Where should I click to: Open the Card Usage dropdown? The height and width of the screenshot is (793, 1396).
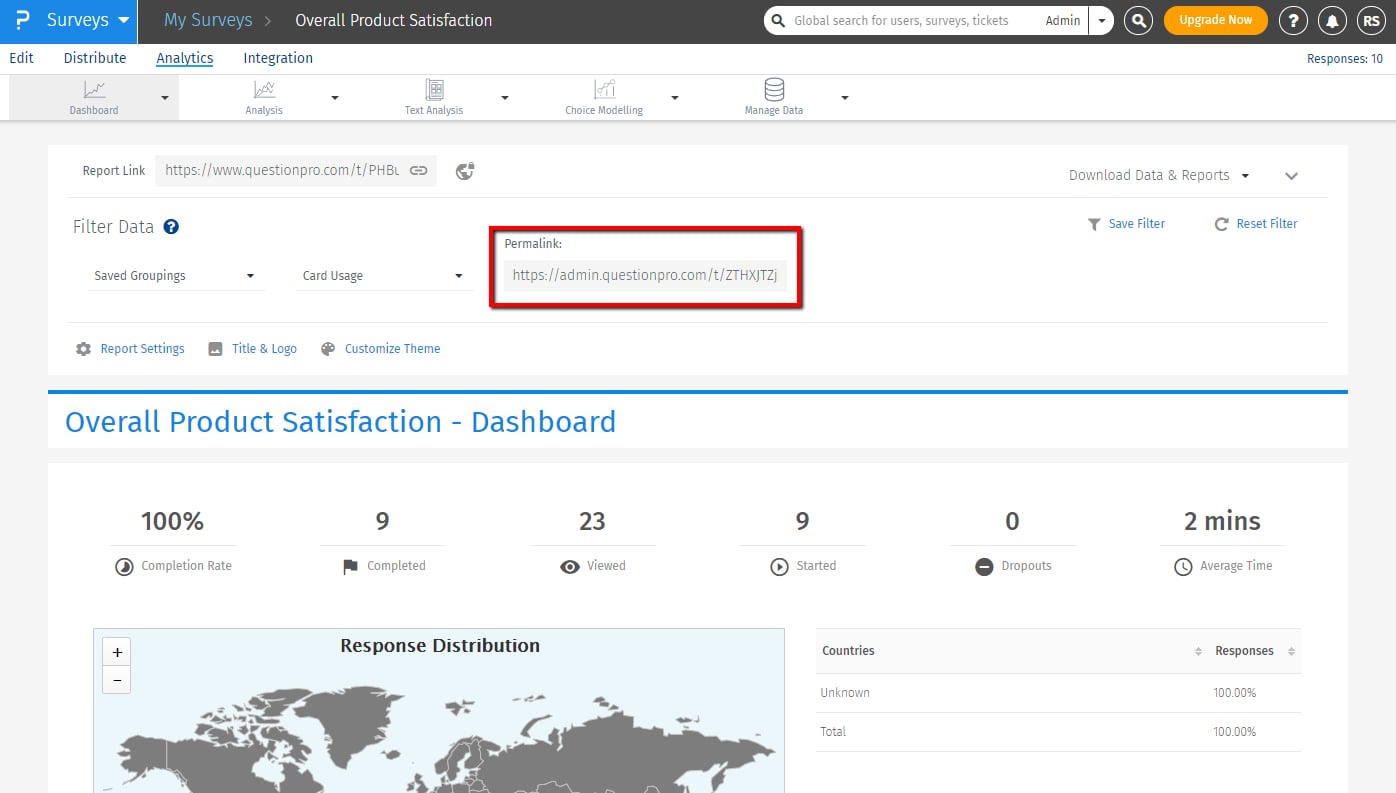(x=383, y=276)
